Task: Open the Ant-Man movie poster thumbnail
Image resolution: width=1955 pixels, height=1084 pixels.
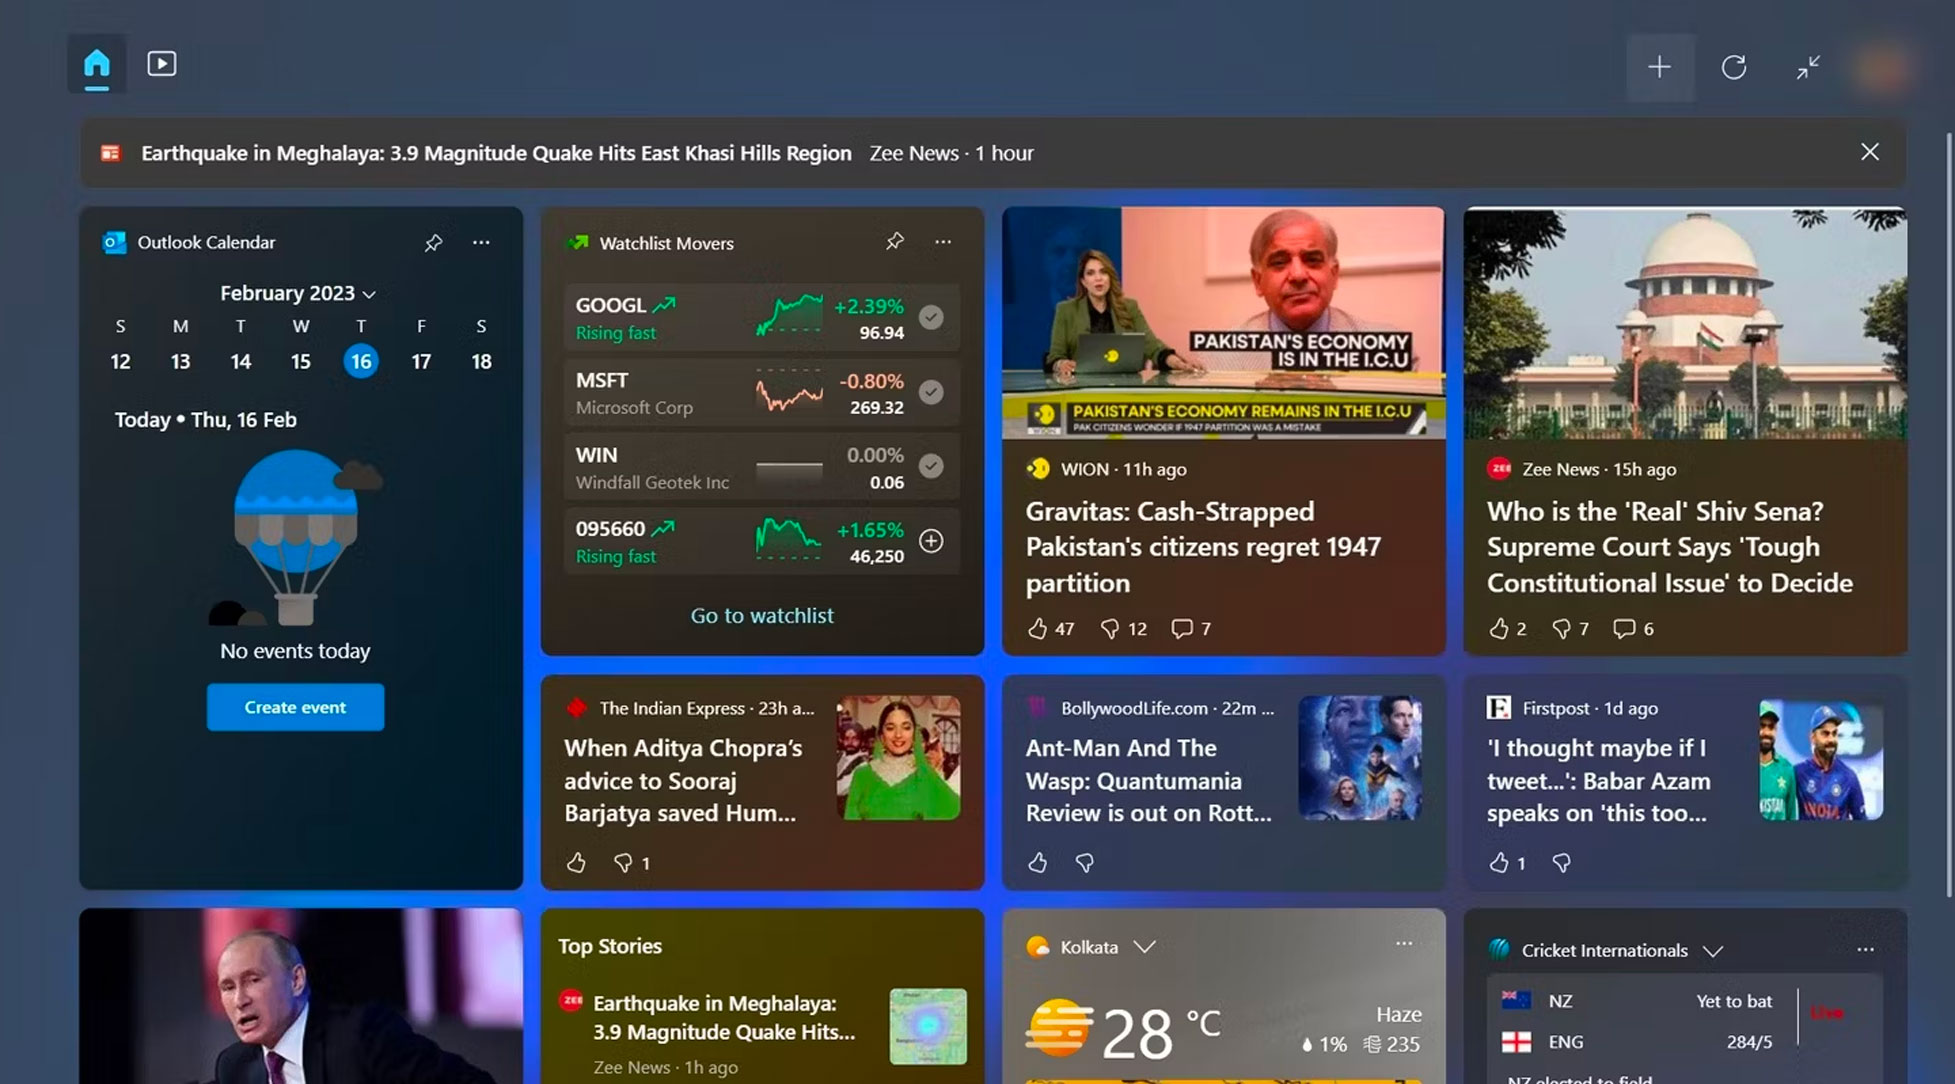Action: click(x=1360, y=758)
